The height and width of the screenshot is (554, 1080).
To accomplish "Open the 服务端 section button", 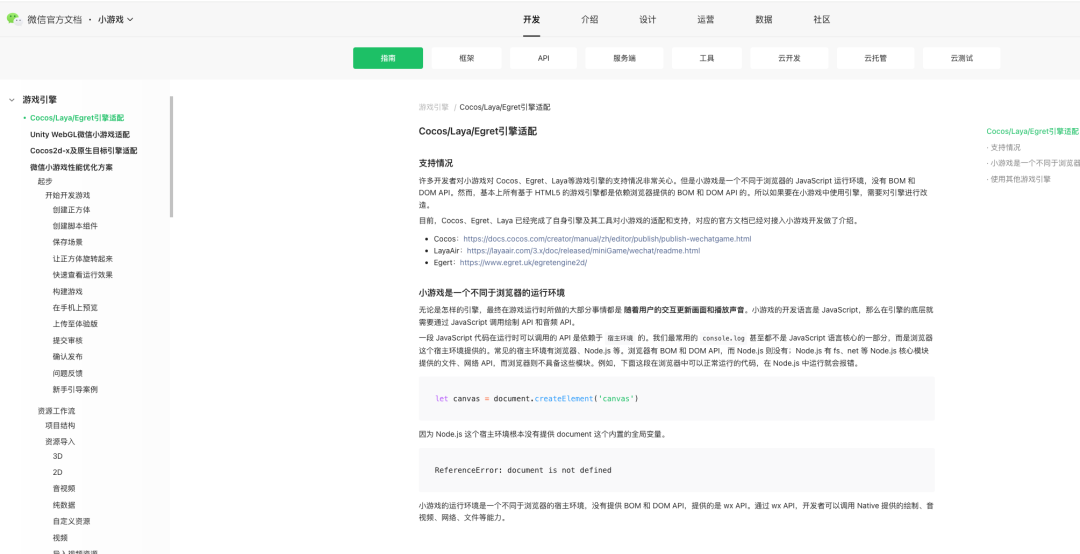I will click(624, 58).
